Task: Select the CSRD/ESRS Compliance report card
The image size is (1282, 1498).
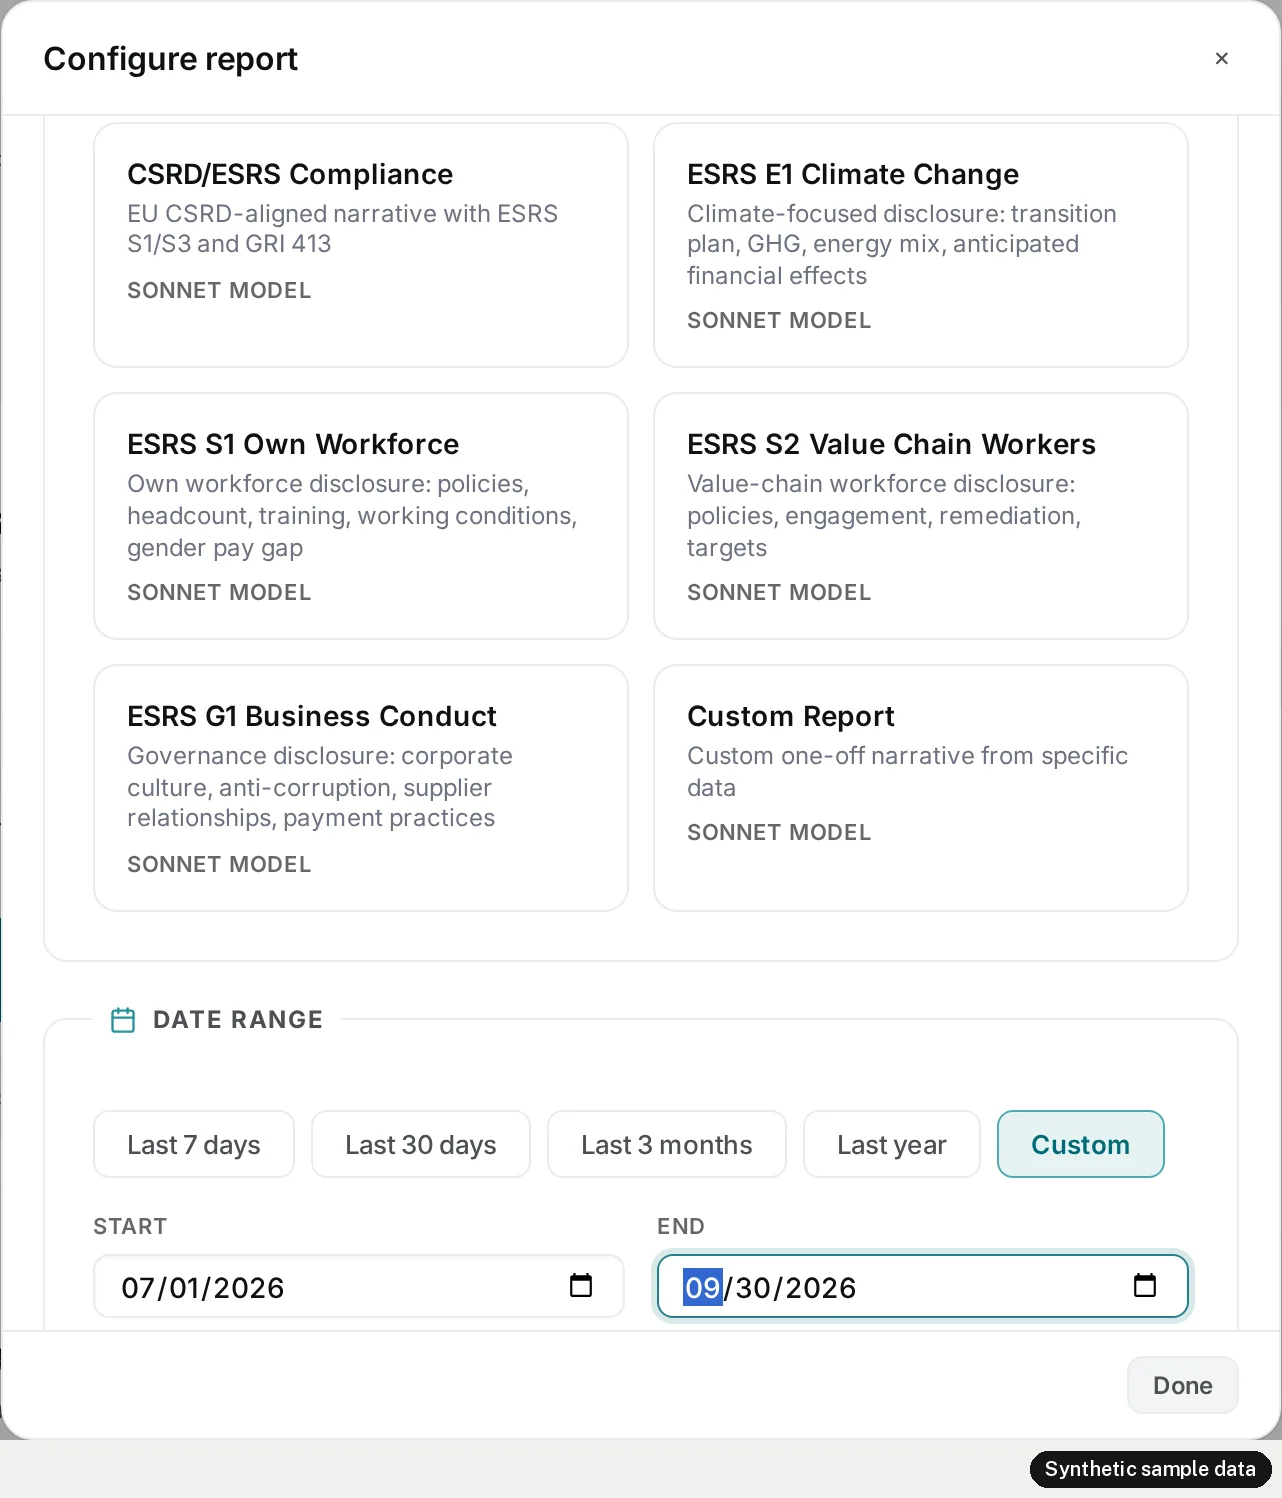Action: tap(361, 245)
